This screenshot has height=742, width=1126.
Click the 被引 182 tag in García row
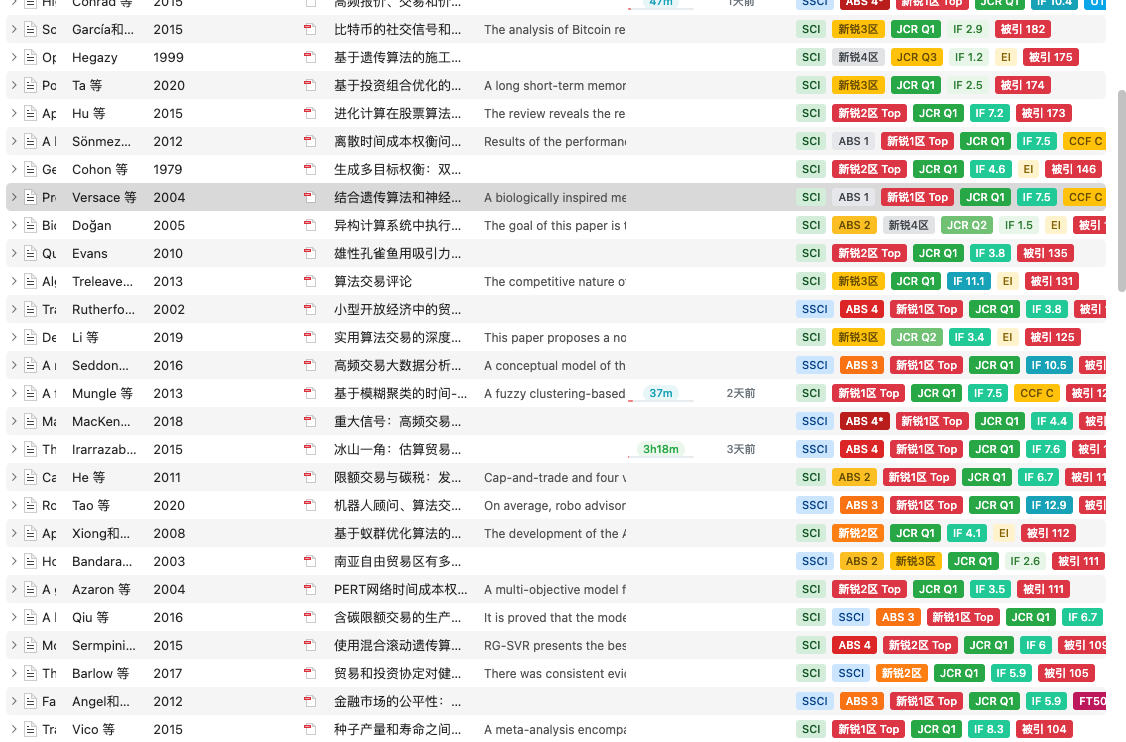1023,29
